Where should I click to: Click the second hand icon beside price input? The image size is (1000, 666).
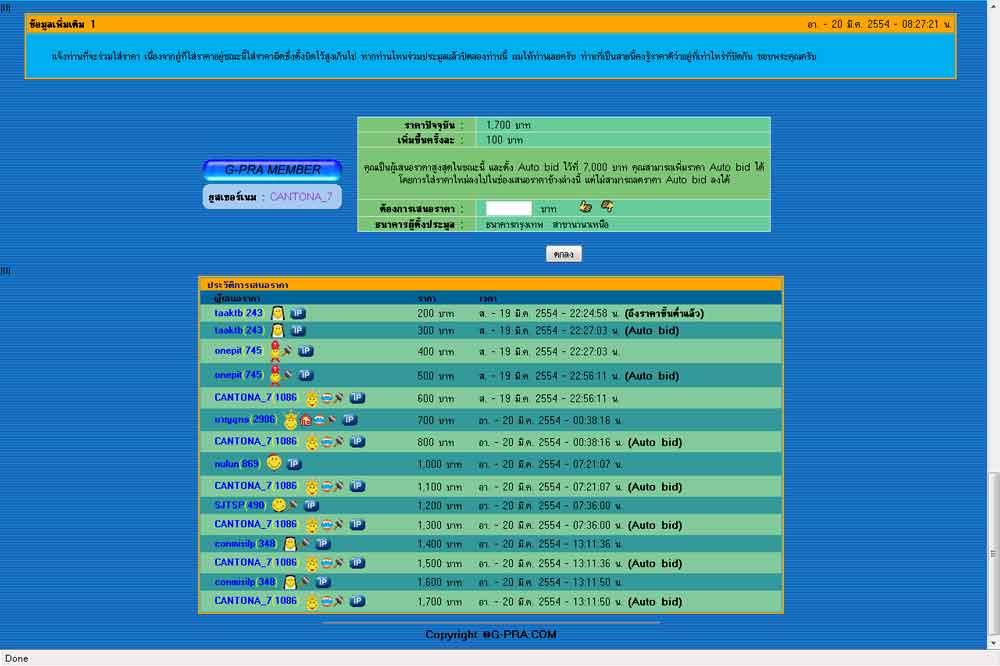607,207
